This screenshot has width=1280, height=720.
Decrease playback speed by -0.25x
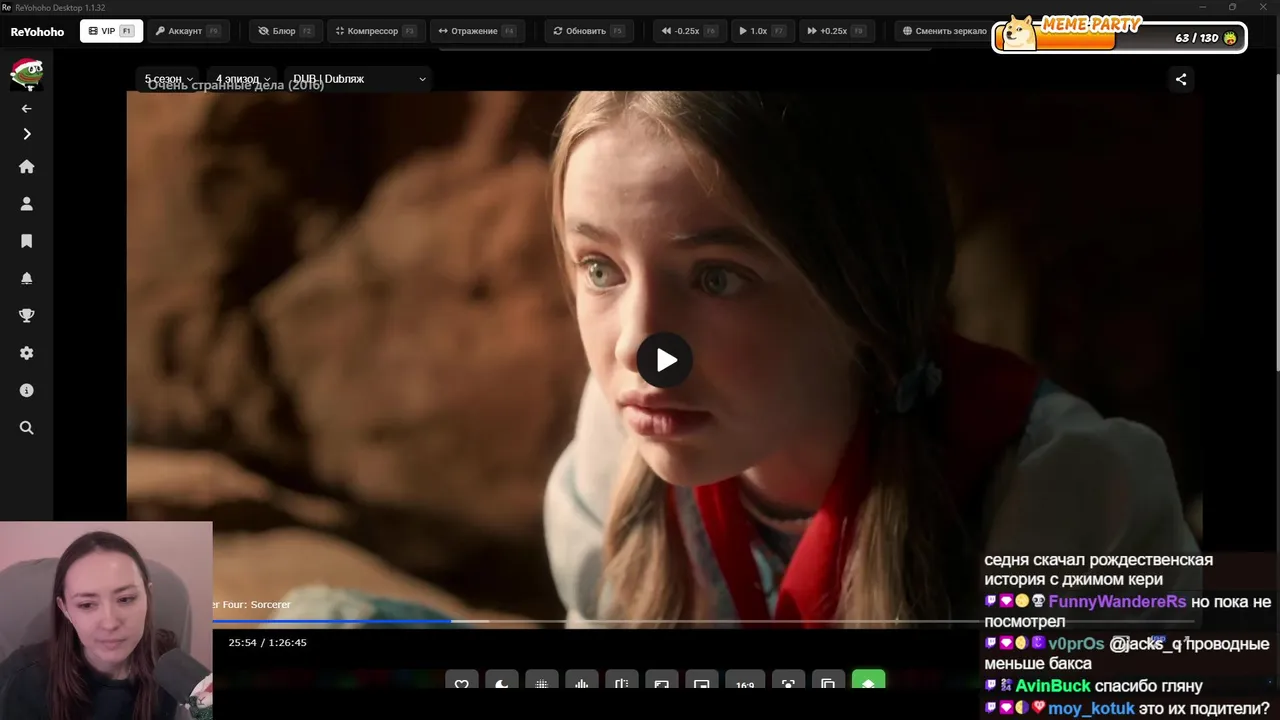(689, 31)
